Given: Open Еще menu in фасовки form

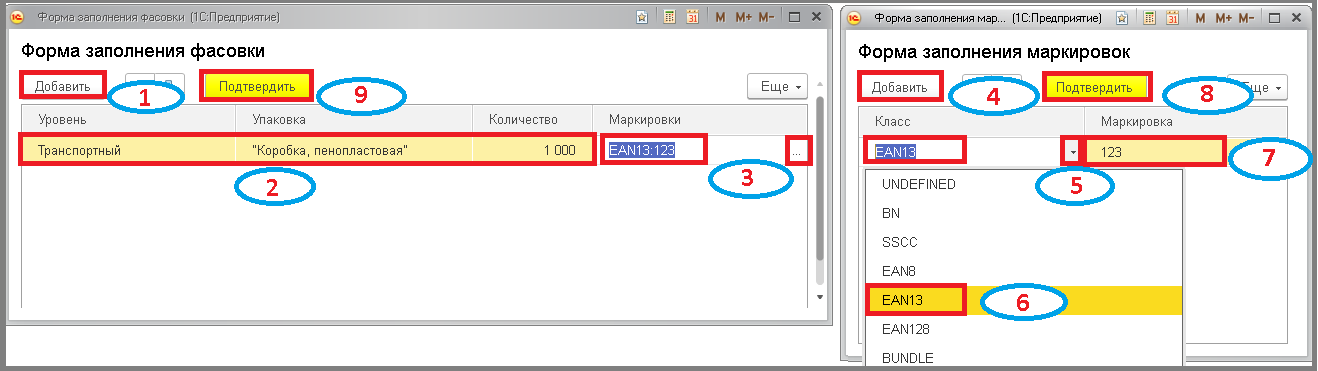Looking at the screenshot, I should [x=776, y=87].
